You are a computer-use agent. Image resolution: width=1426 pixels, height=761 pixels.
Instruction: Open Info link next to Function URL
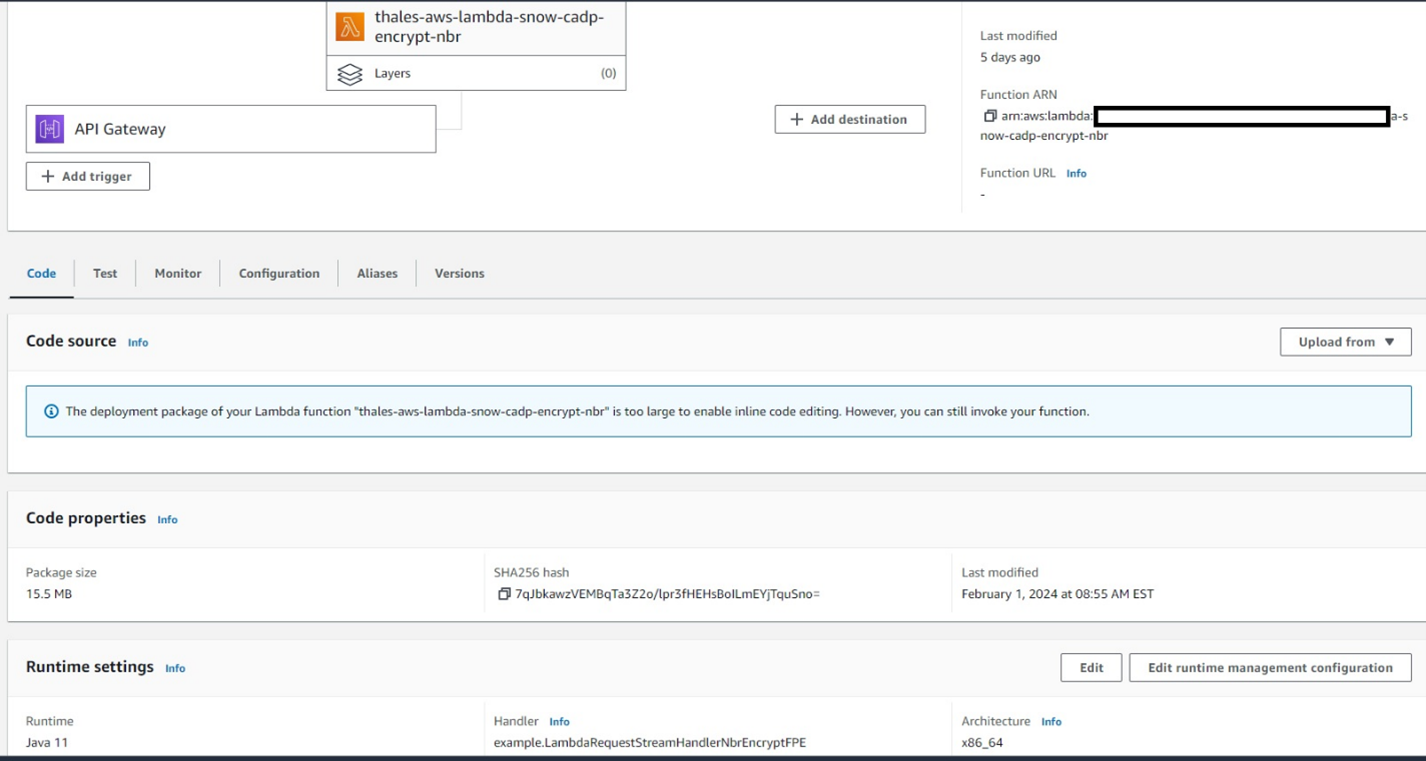coord(1076,174)
